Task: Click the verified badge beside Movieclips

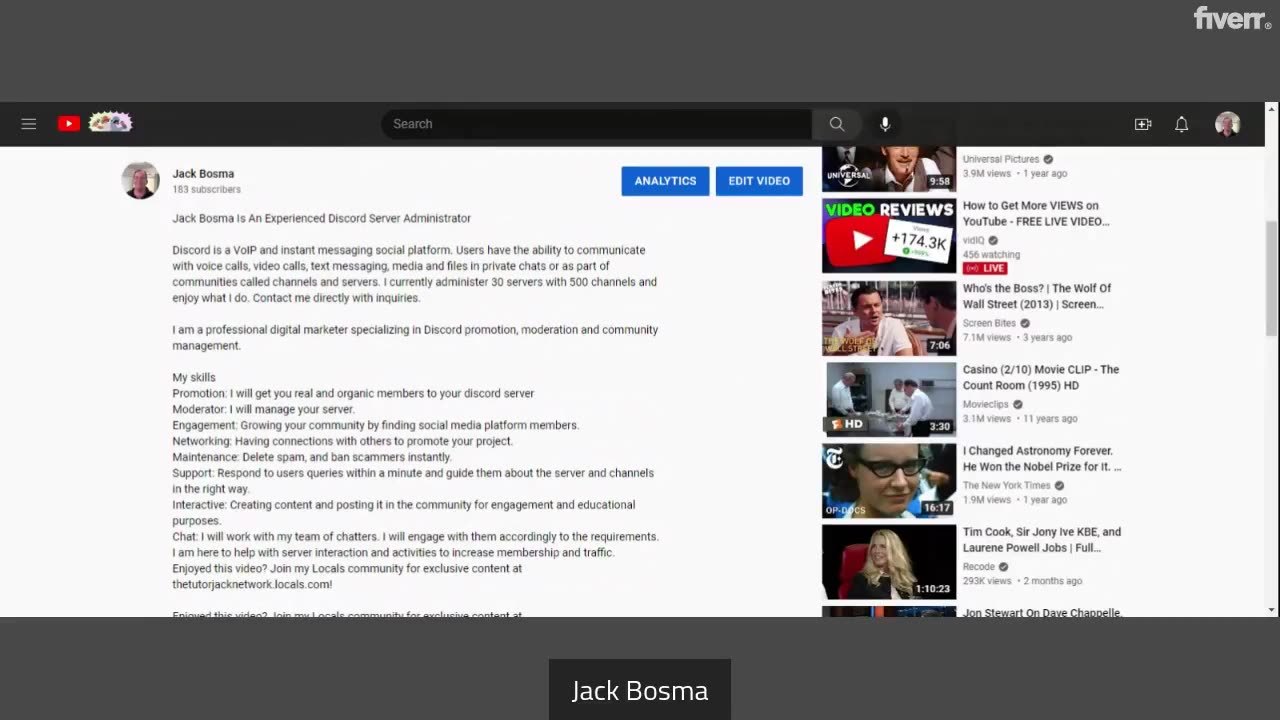Action: point(1017,404)
